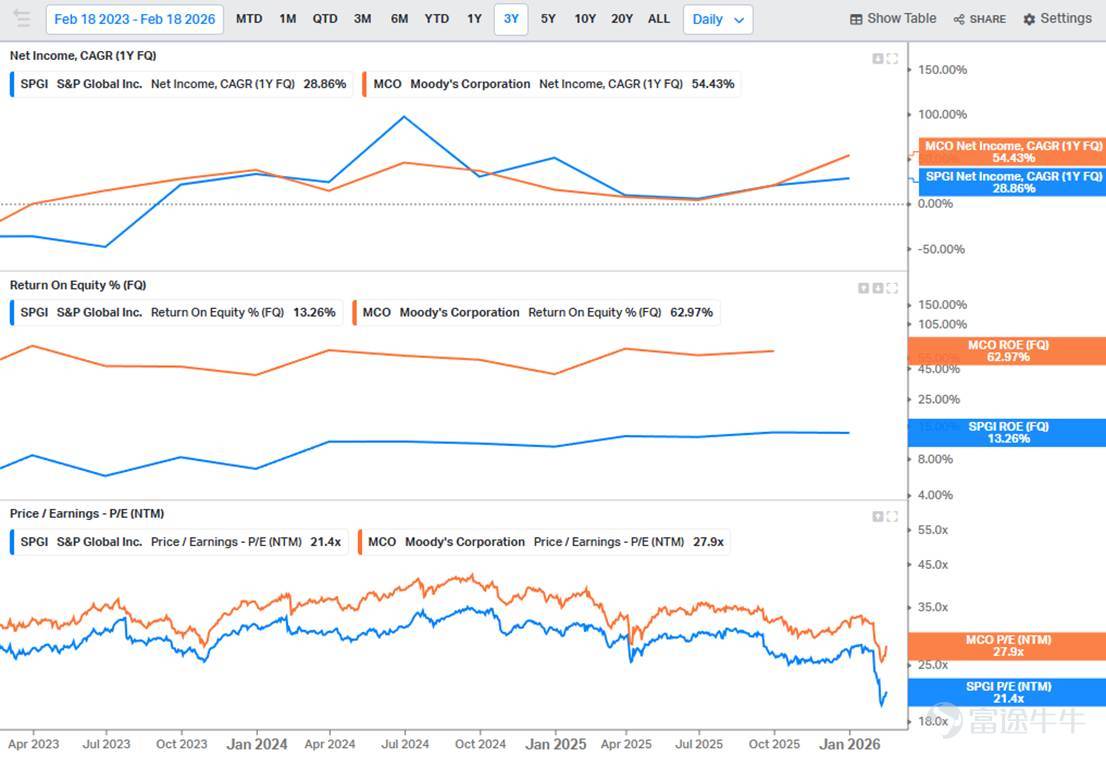Click the -50.00% y-axis tick label
Viewport: 1106px width, 757px height.
point(941,249)
